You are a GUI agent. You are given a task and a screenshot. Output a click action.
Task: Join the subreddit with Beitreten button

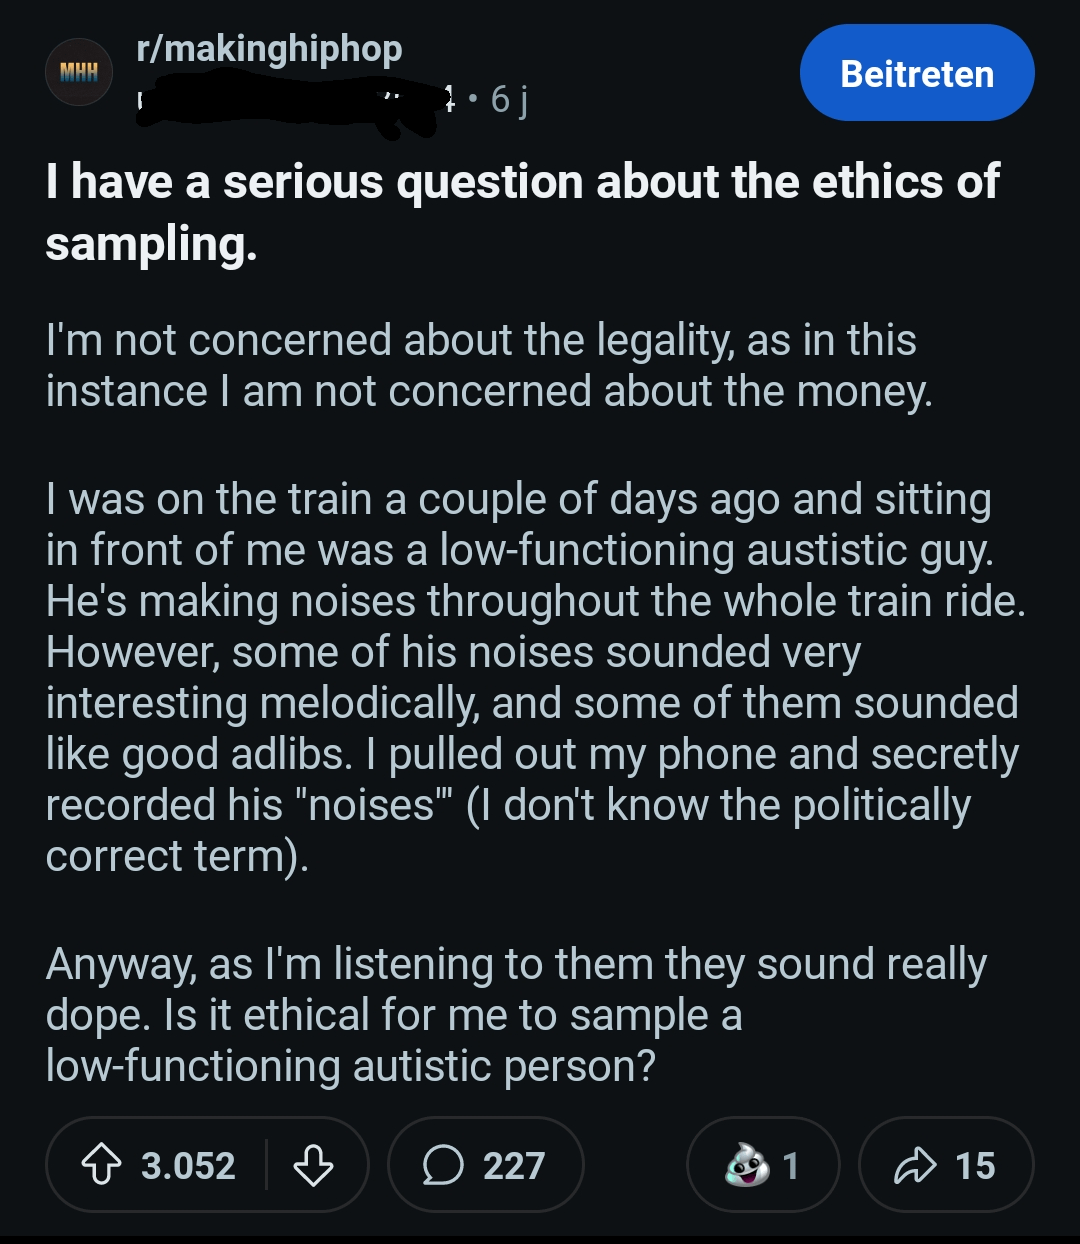(x=917, y=73)
